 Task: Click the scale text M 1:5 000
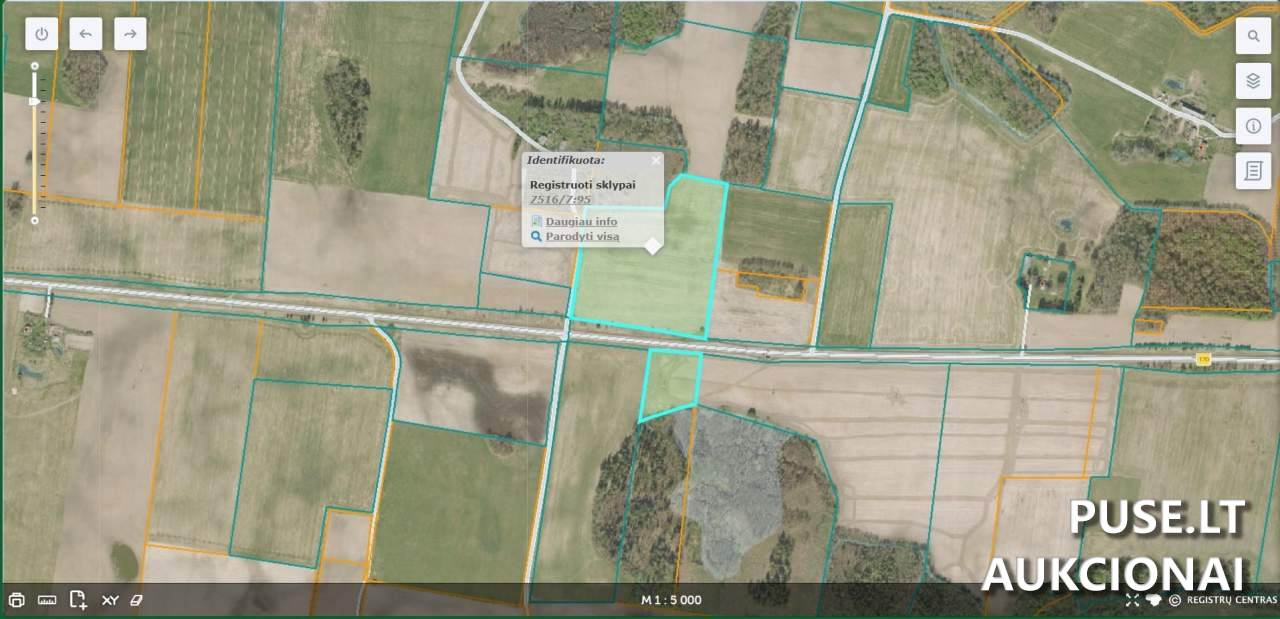[x=671, y=600]
